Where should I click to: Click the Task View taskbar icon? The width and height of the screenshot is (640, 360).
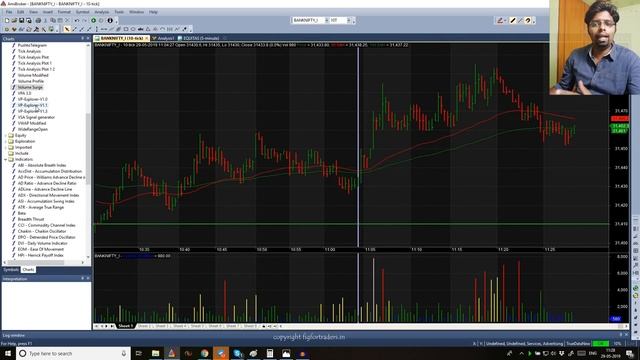pyautogui.click(x=138, y=353)
